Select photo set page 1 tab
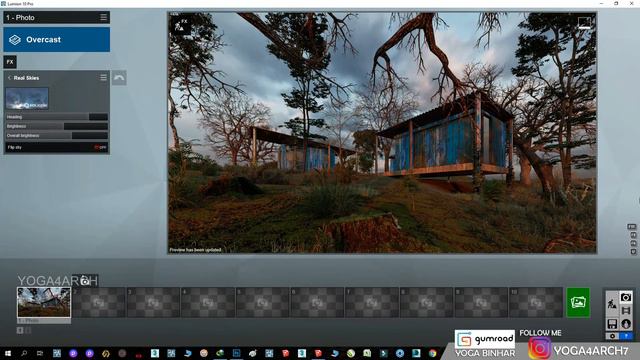Image resolution: width=640 pixels, height=360 pixels. [x=20, y=330]
